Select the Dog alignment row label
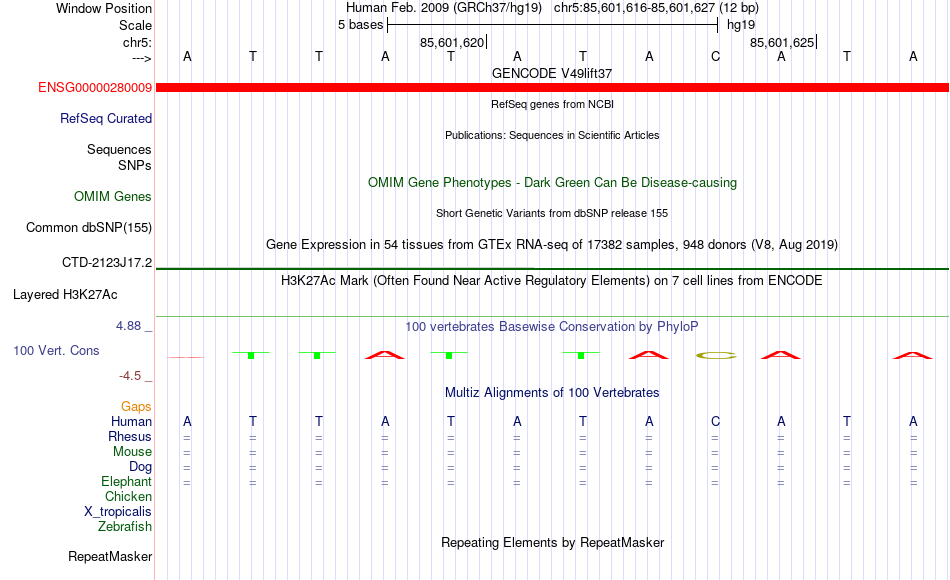This screenshot has height=580, width=950. pyautogui.click(x=141, y=467)
